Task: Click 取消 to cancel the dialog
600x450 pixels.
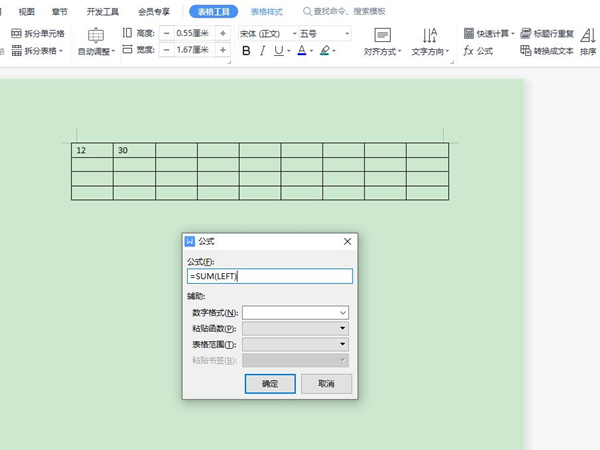Action: pos(326,384)
